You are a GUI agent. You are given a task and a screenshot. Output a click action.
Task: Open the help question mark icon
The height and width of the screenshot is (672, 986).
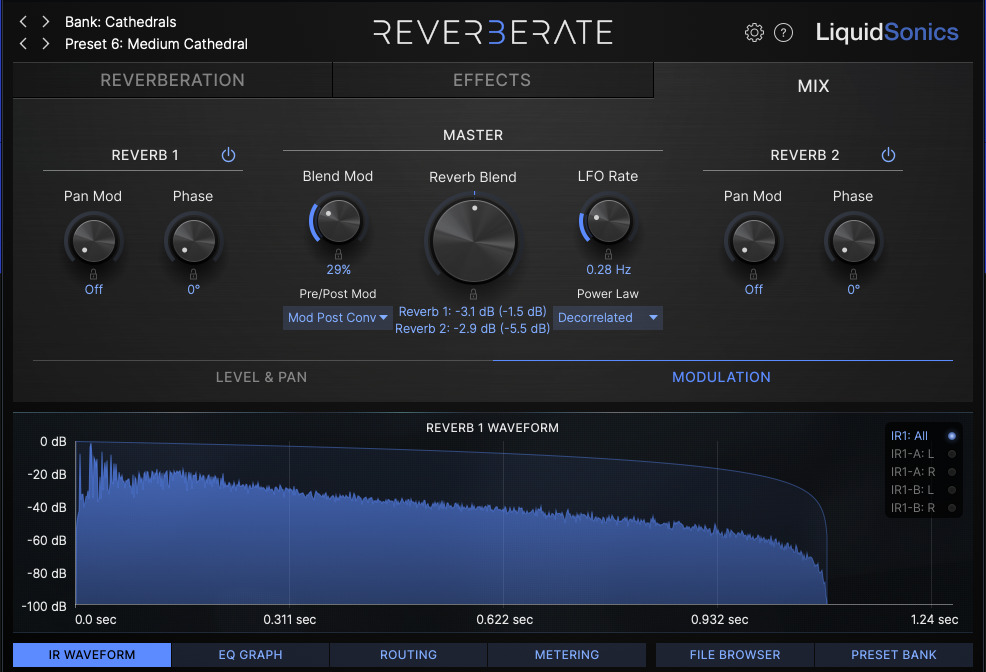point(783,33)
